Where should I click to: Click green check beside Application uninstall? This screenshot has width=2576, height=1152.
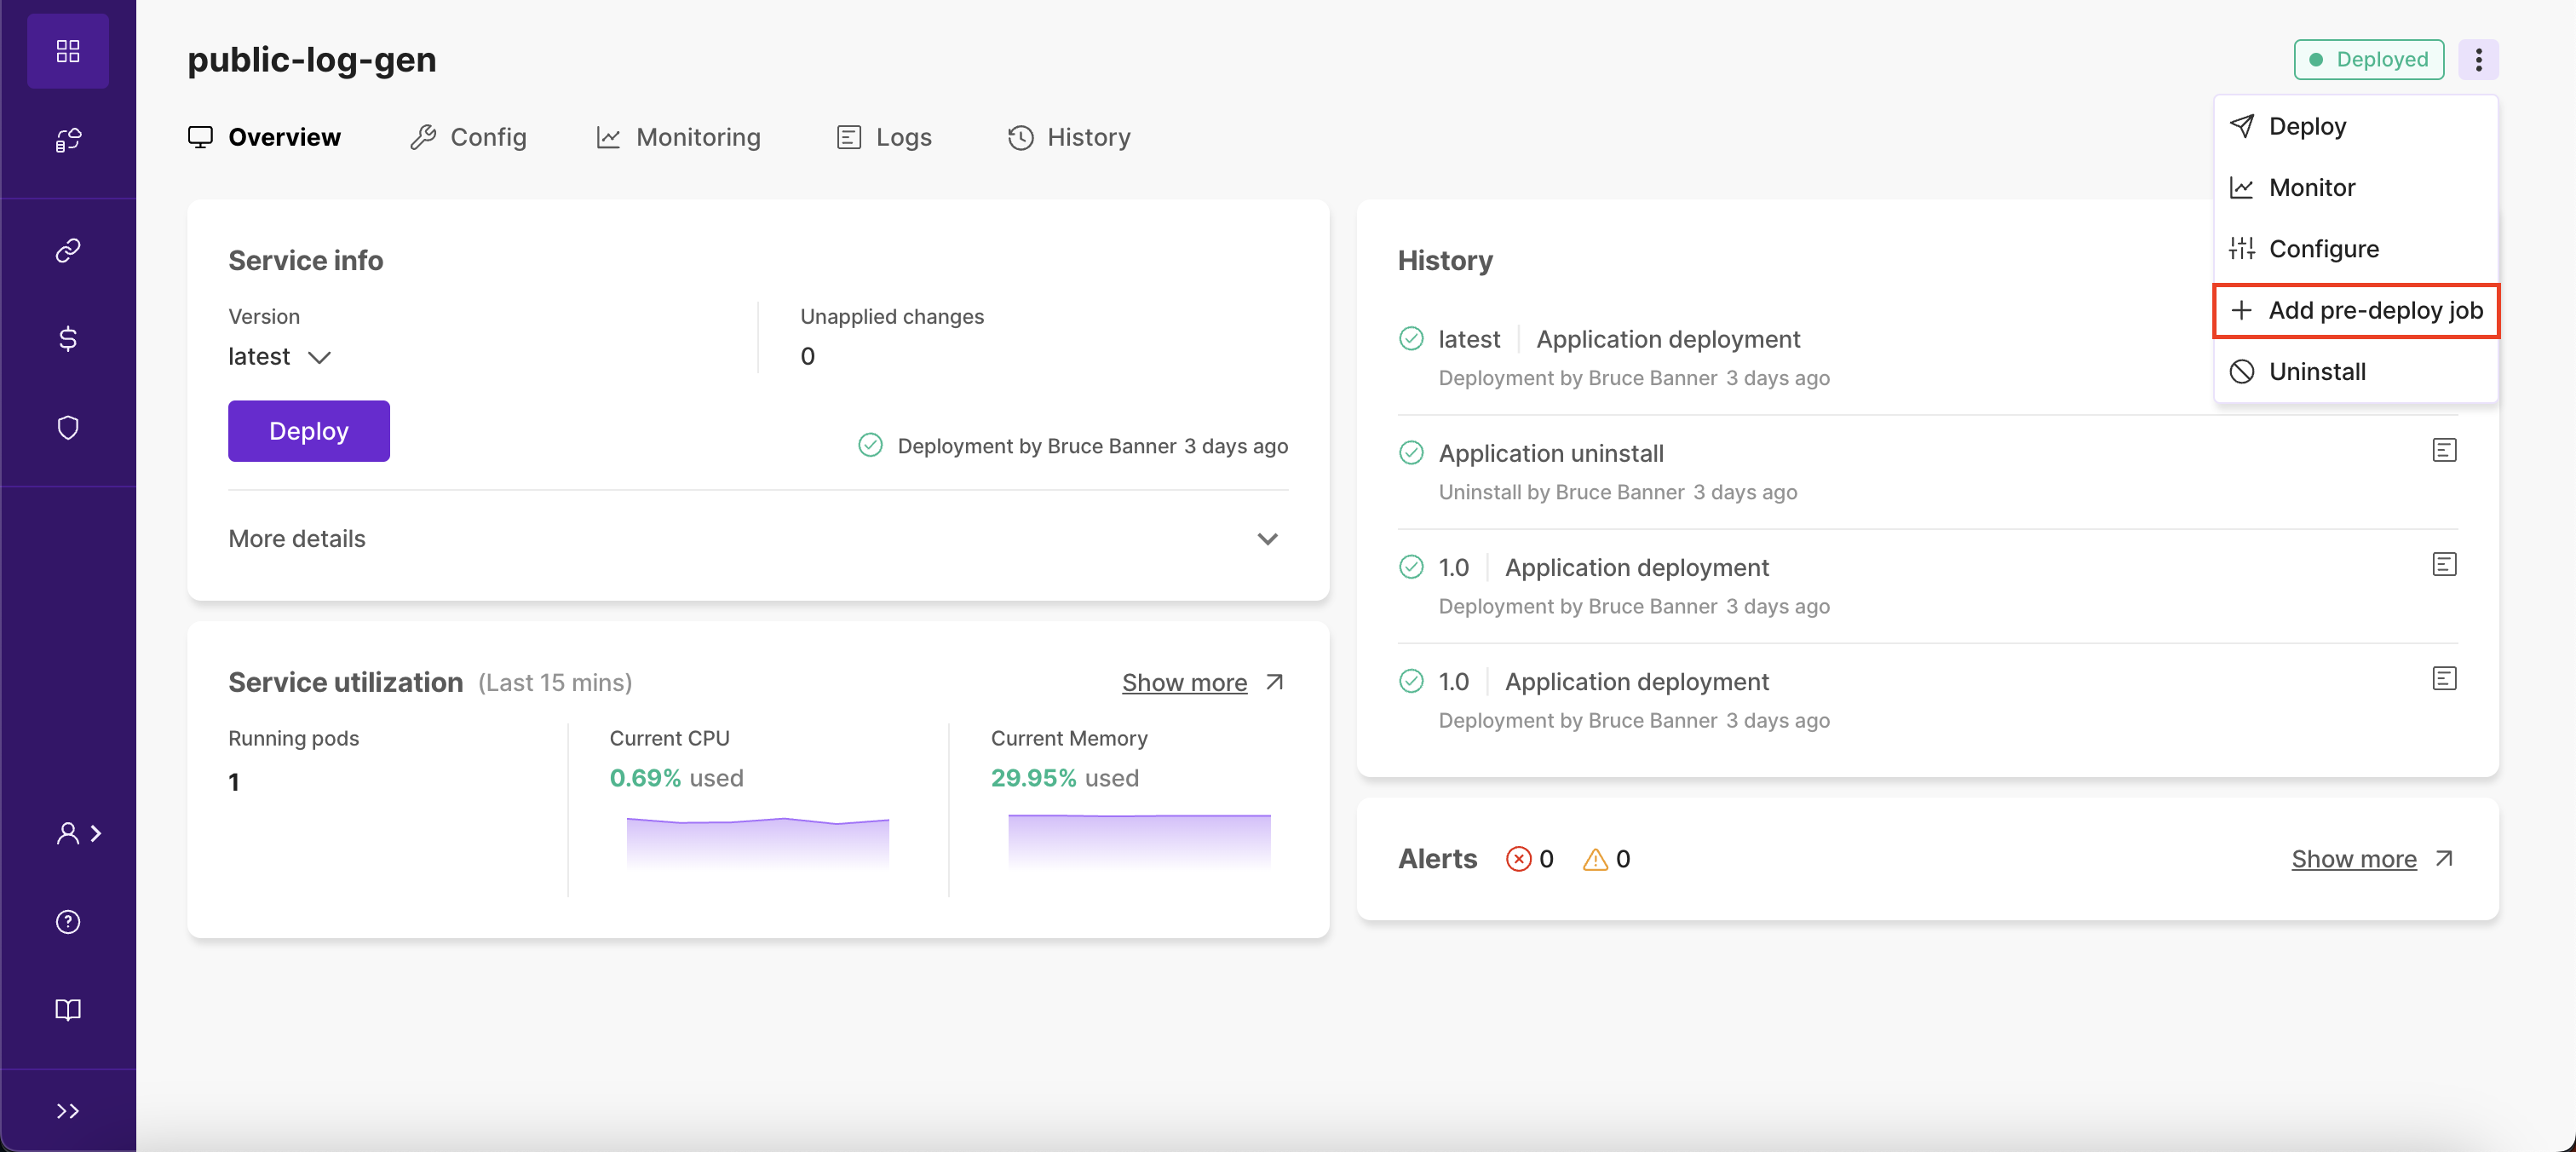[1411, 453]
